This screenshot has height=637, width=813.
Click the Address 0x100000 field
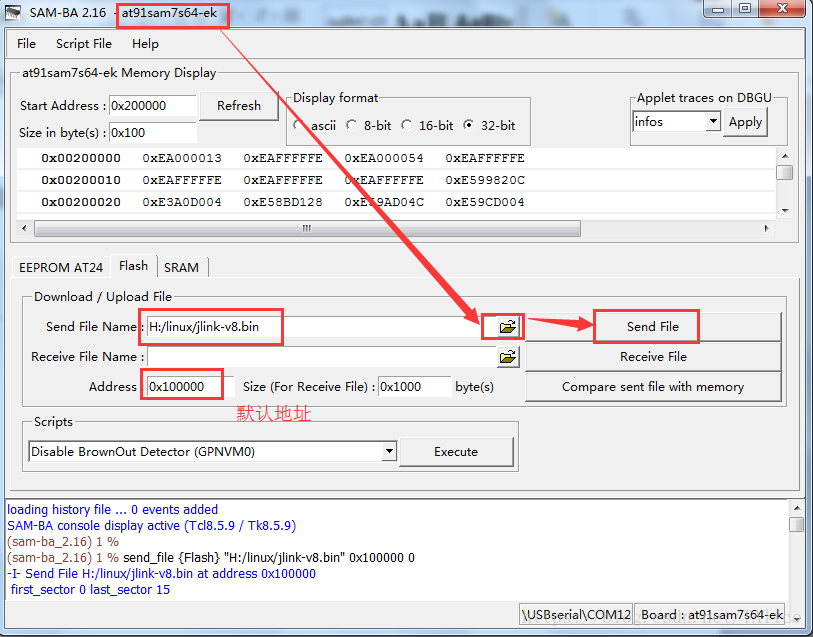(191, 387)
